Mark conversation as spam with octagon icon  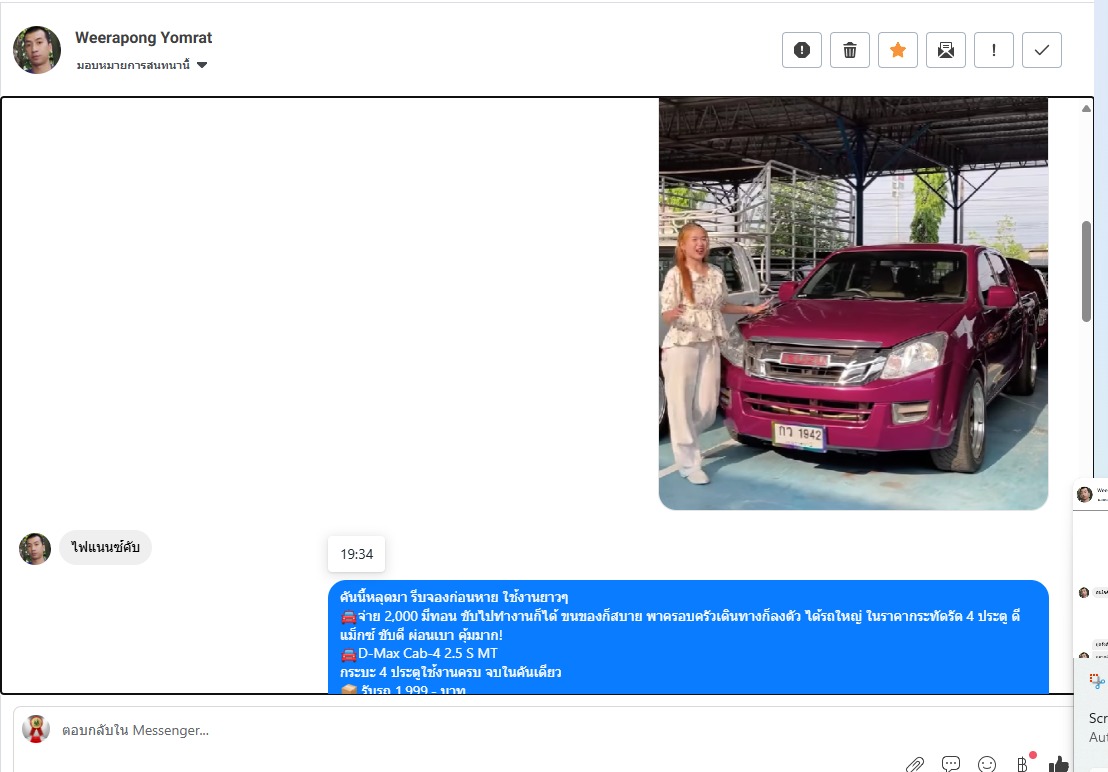click(x=801, y=50)
